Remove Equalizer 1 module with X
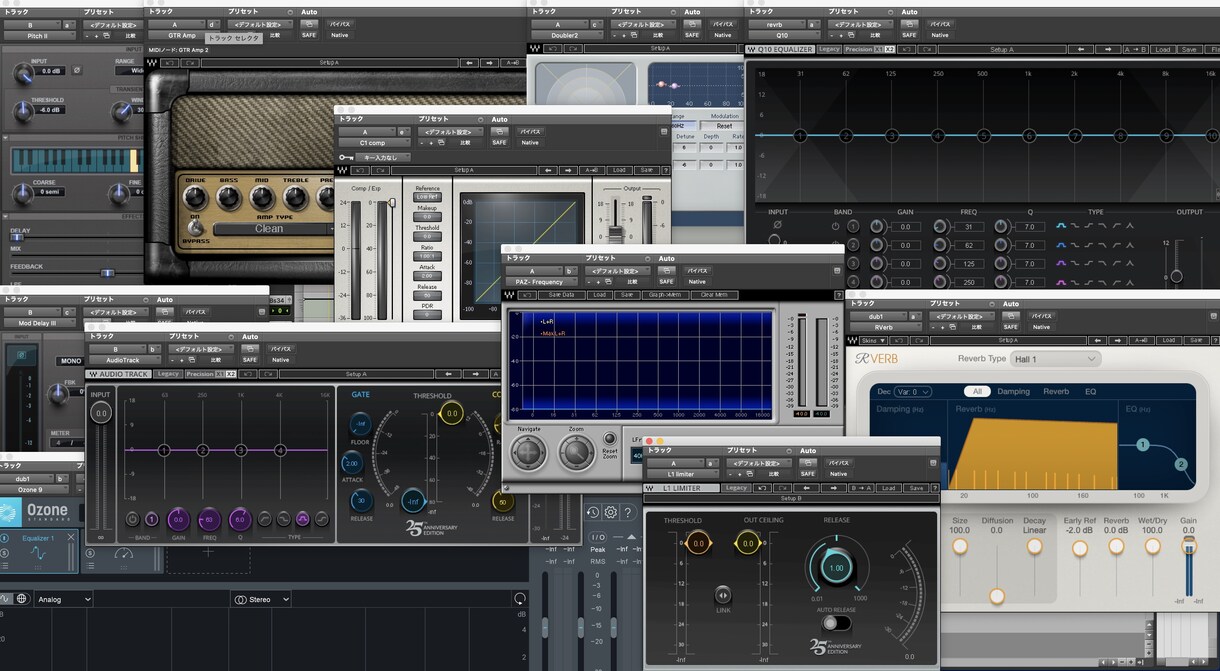This screenshot has width=1220, height=671. click(x=71, y=538)
